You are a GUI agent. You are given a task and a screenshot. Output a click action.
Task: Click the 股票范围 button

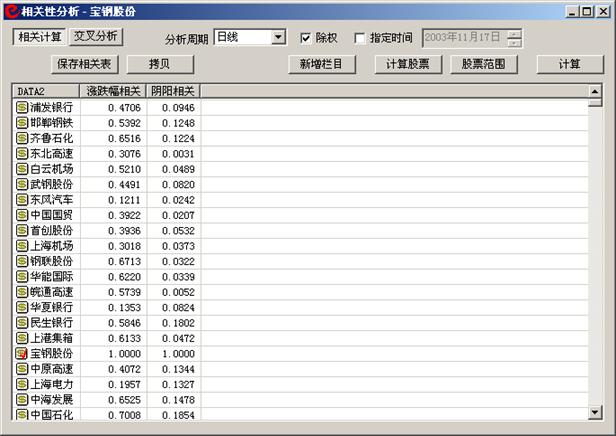pos(484,64)
